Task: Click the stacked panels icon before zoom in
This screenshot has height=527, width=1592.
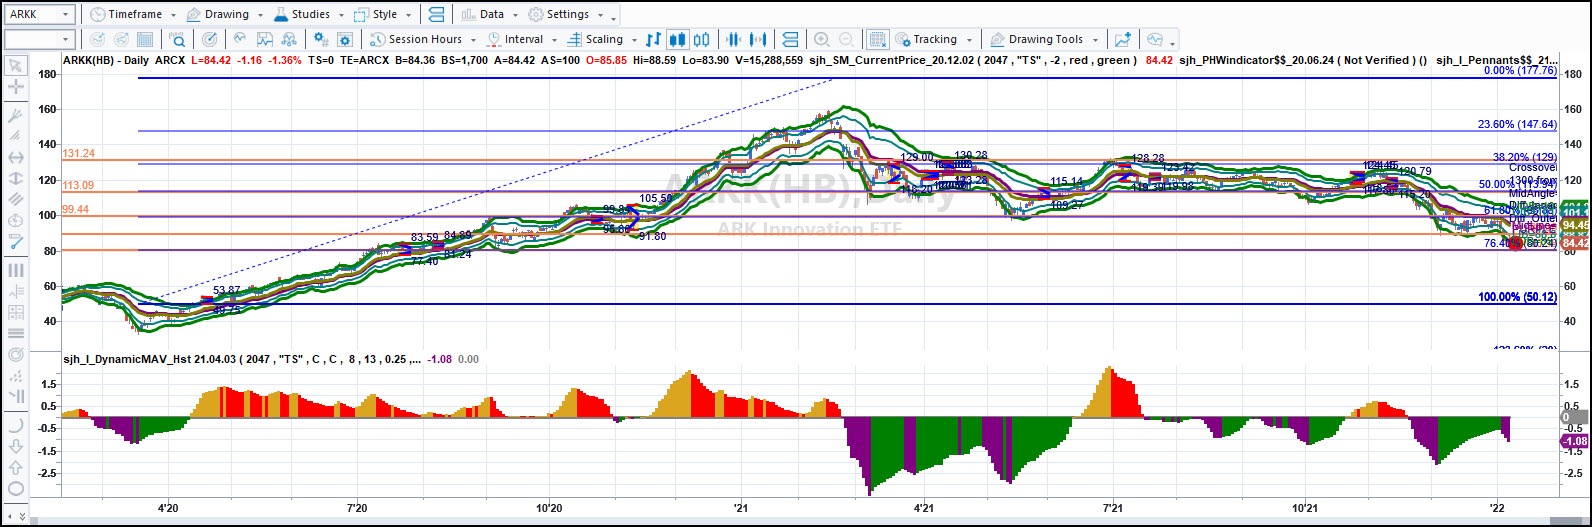Action: pyautogui.click(x=790, y=40)
